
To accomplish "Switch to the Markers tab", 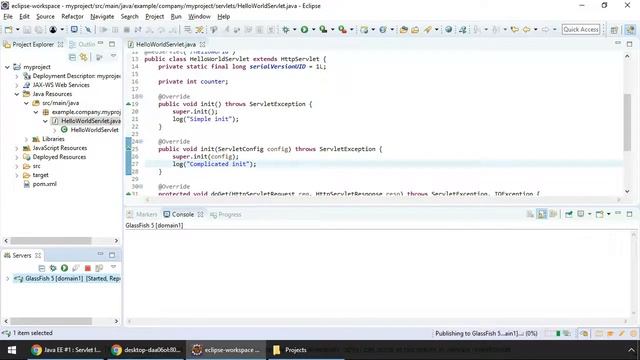I will (x=142, y=214).
